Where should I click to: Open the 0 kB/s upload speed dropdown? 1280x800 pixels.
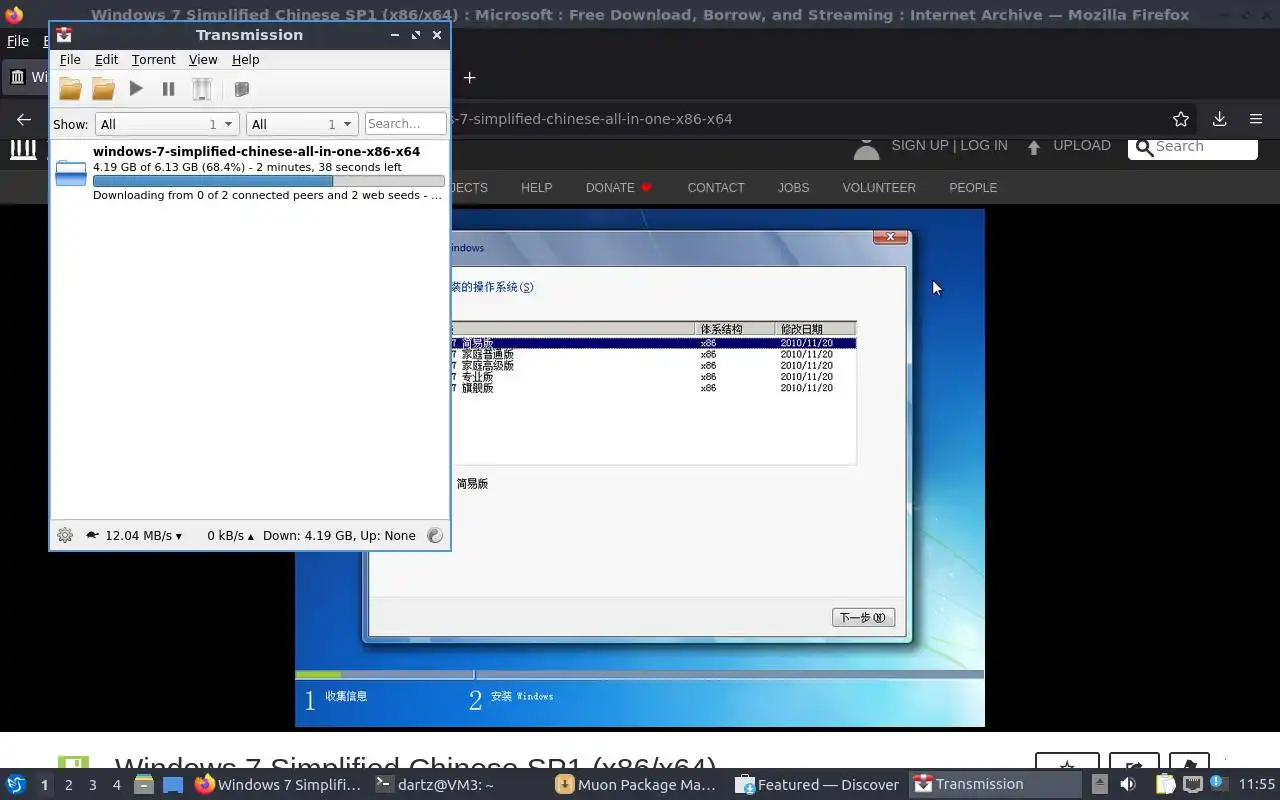pos(230,535)
